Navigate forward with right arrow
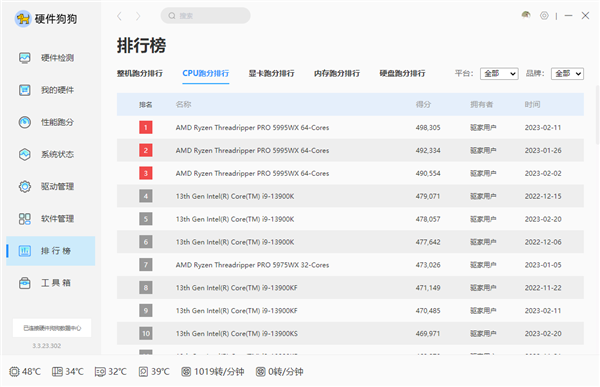Viewport: 600px width, 387px height. [x=138, y=16]
